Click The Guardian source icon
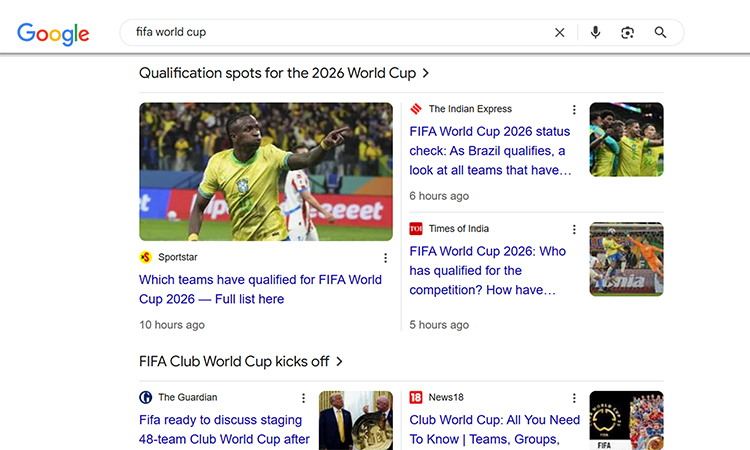Screen dimensions: 750x450 [145, 397]
